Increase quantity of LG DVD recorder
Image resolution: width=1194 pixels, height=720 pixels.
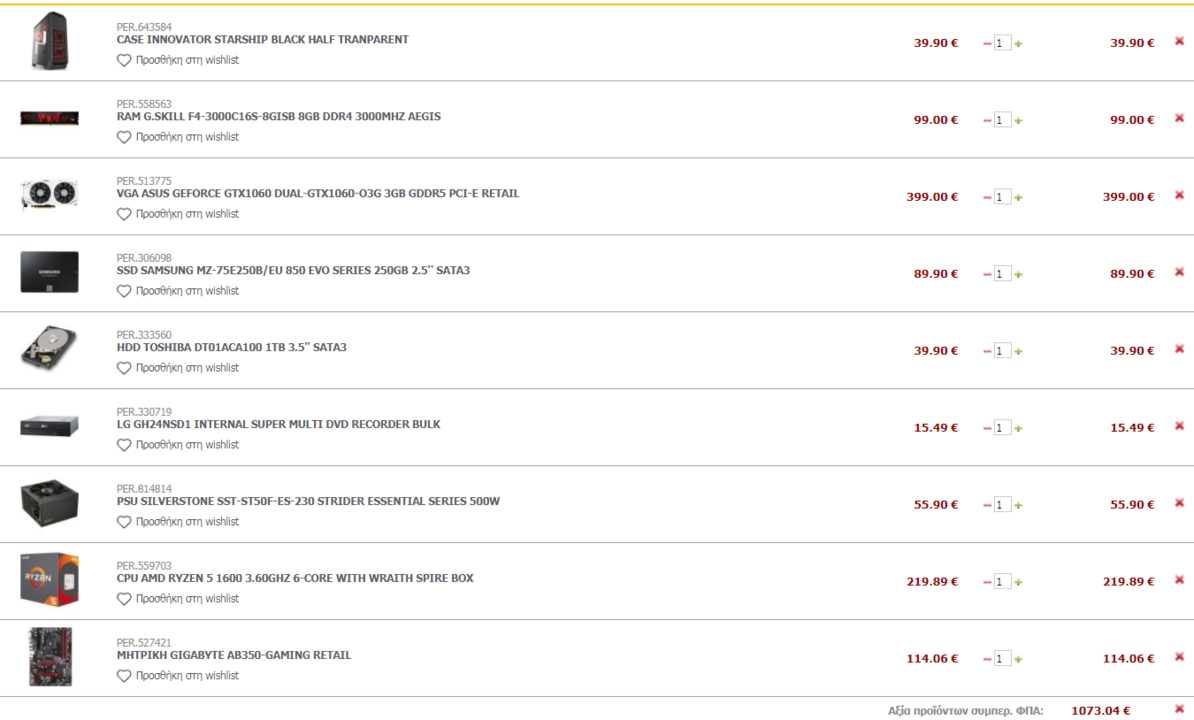click(1018, 428)
